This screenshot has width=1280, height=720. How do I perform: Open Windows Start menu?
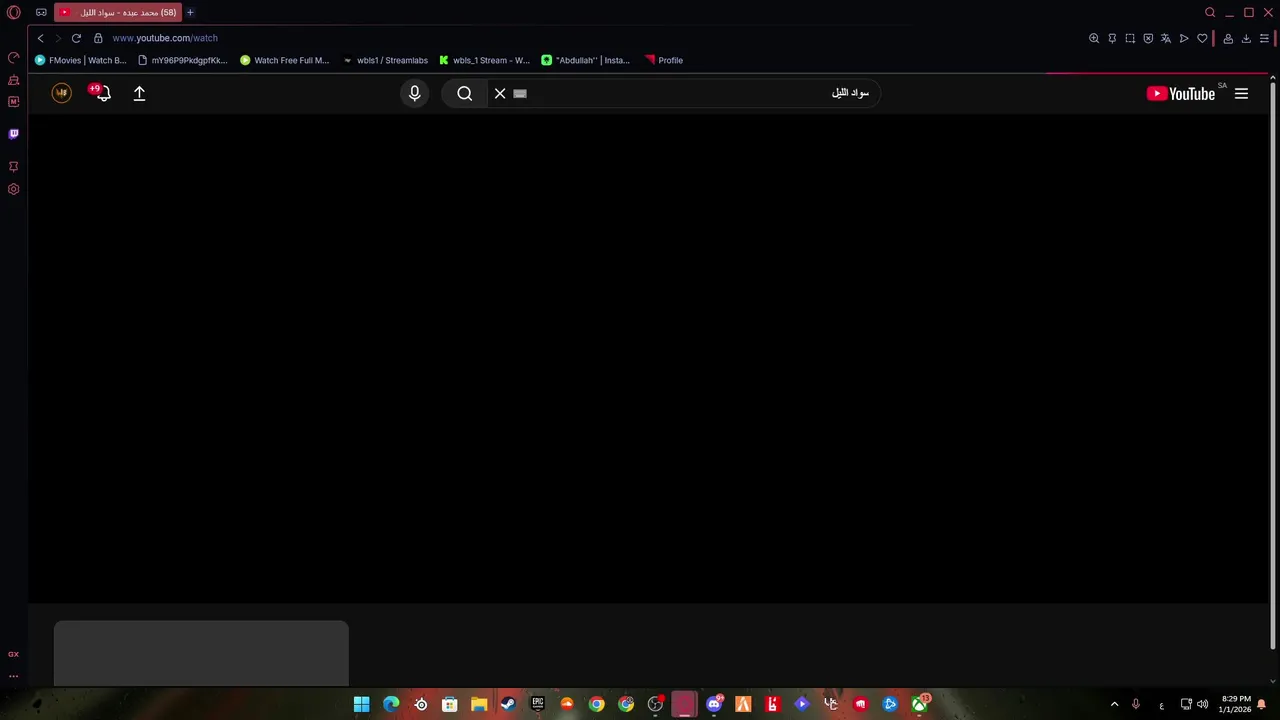click(x=362, y=704)
